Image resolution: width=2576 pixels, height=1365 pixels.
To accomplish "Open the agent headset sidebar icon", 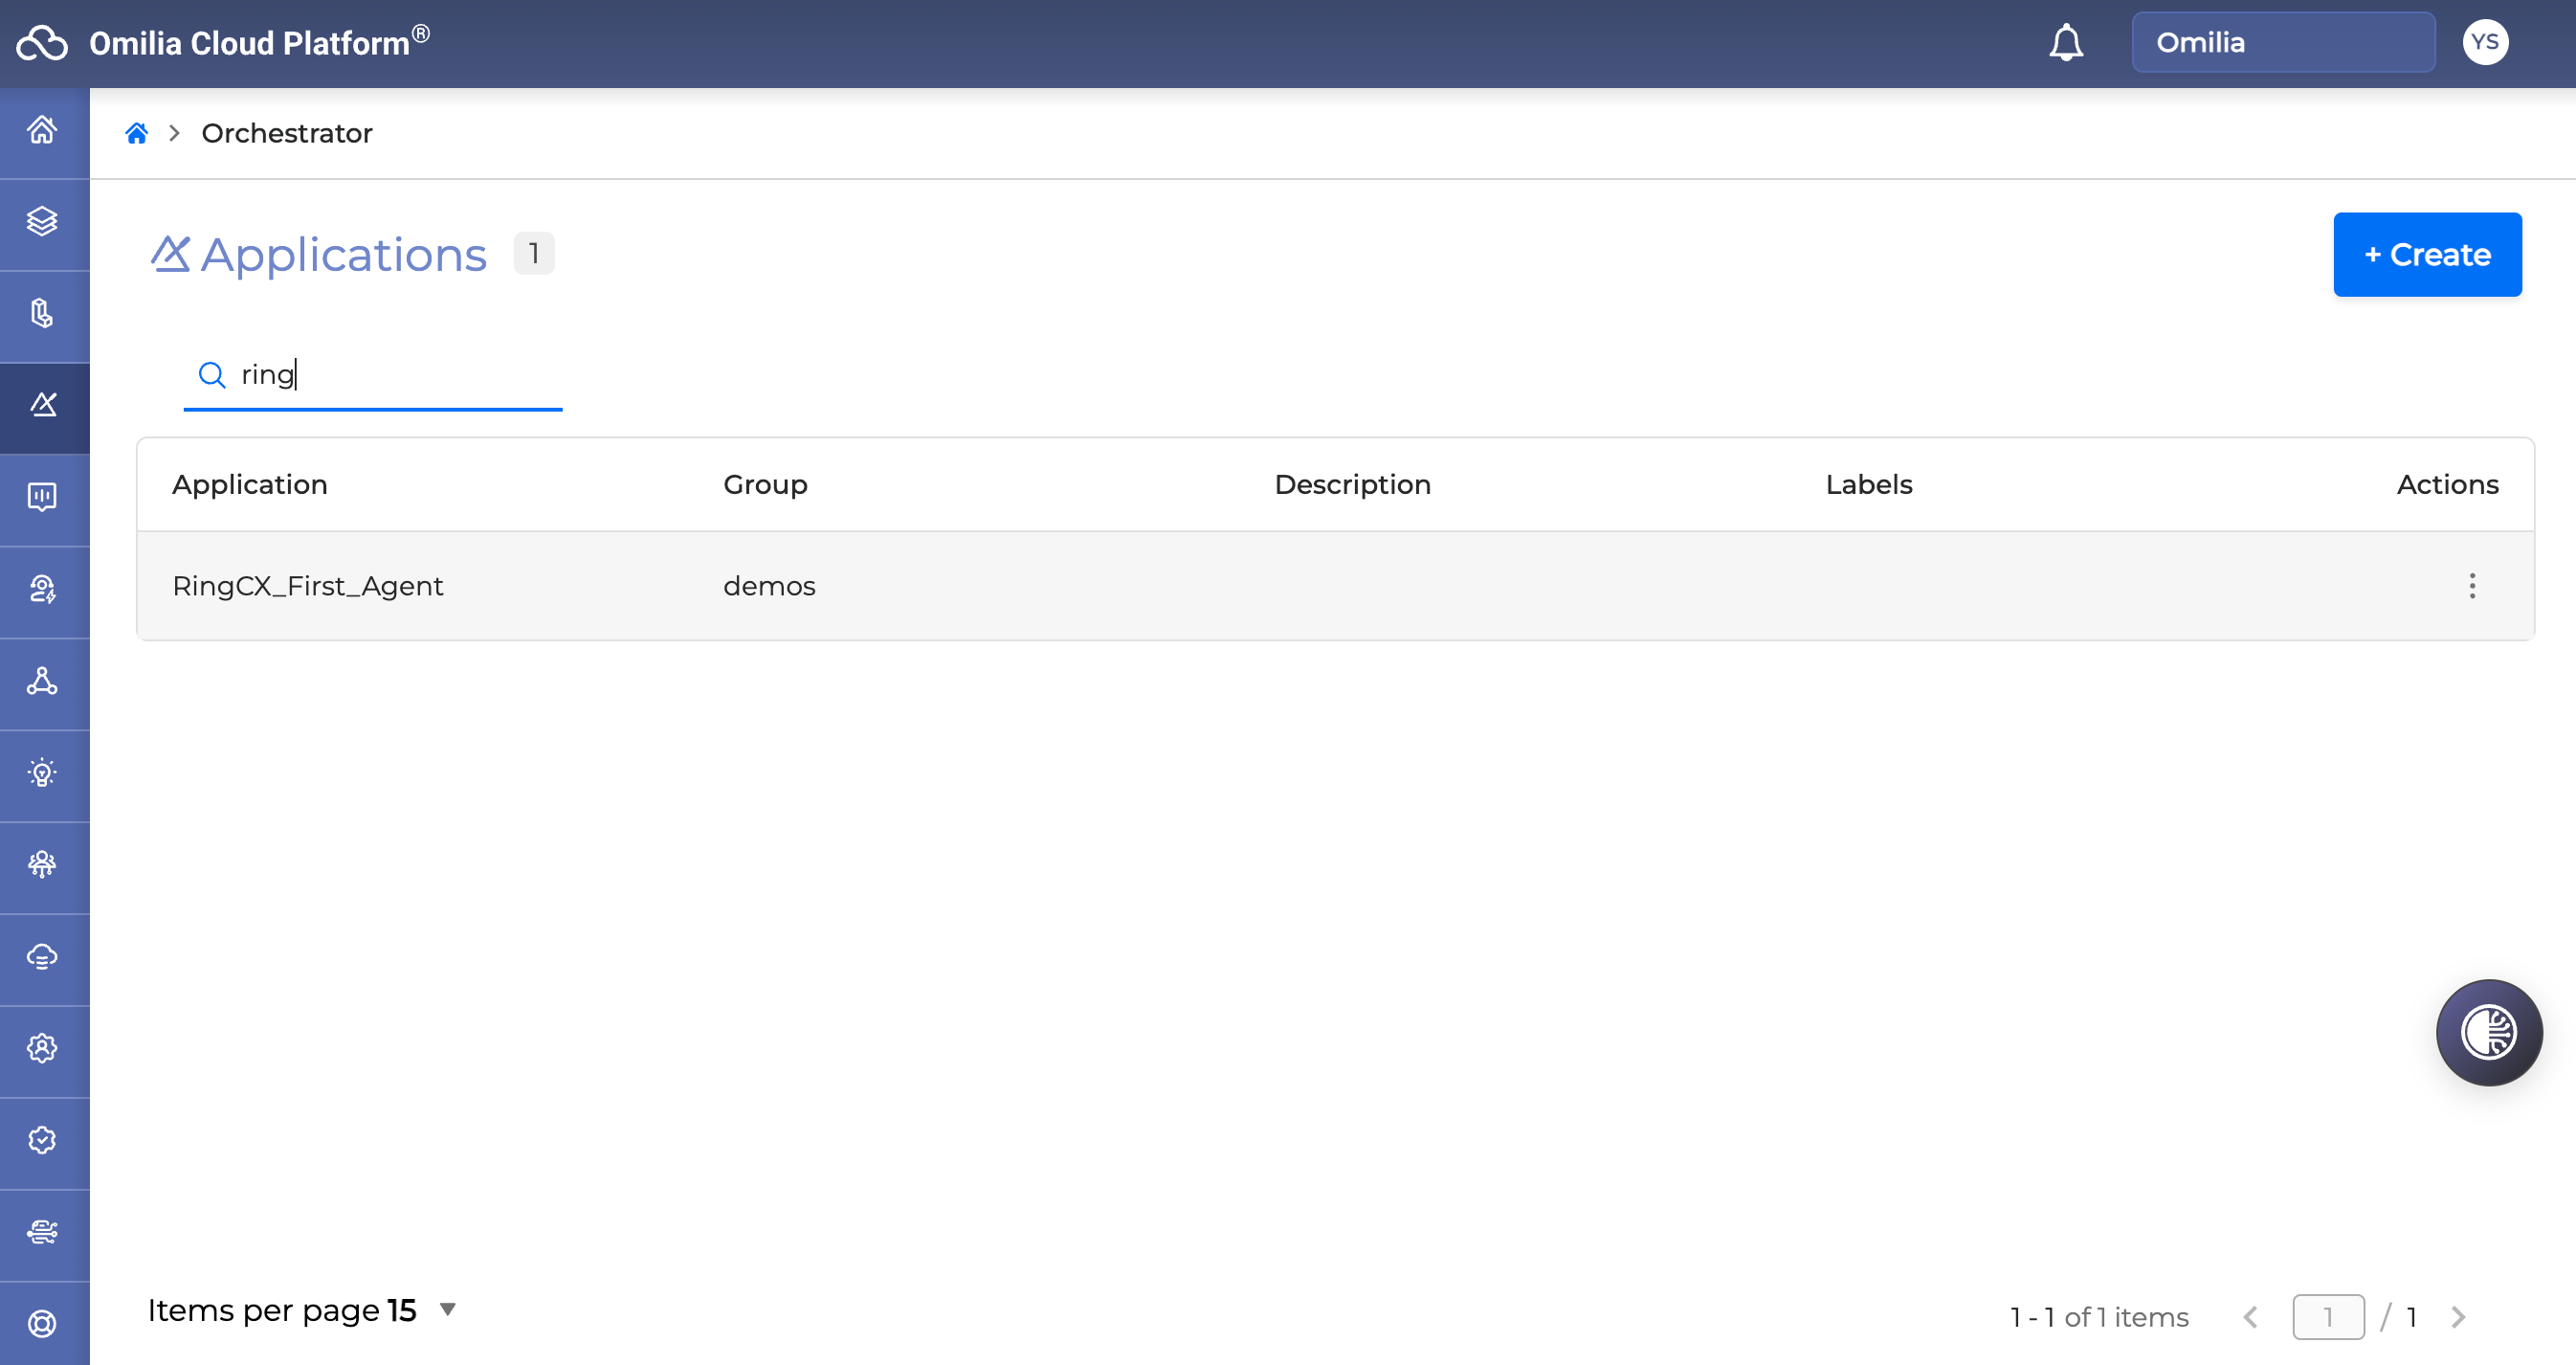I will click(42, 590).
